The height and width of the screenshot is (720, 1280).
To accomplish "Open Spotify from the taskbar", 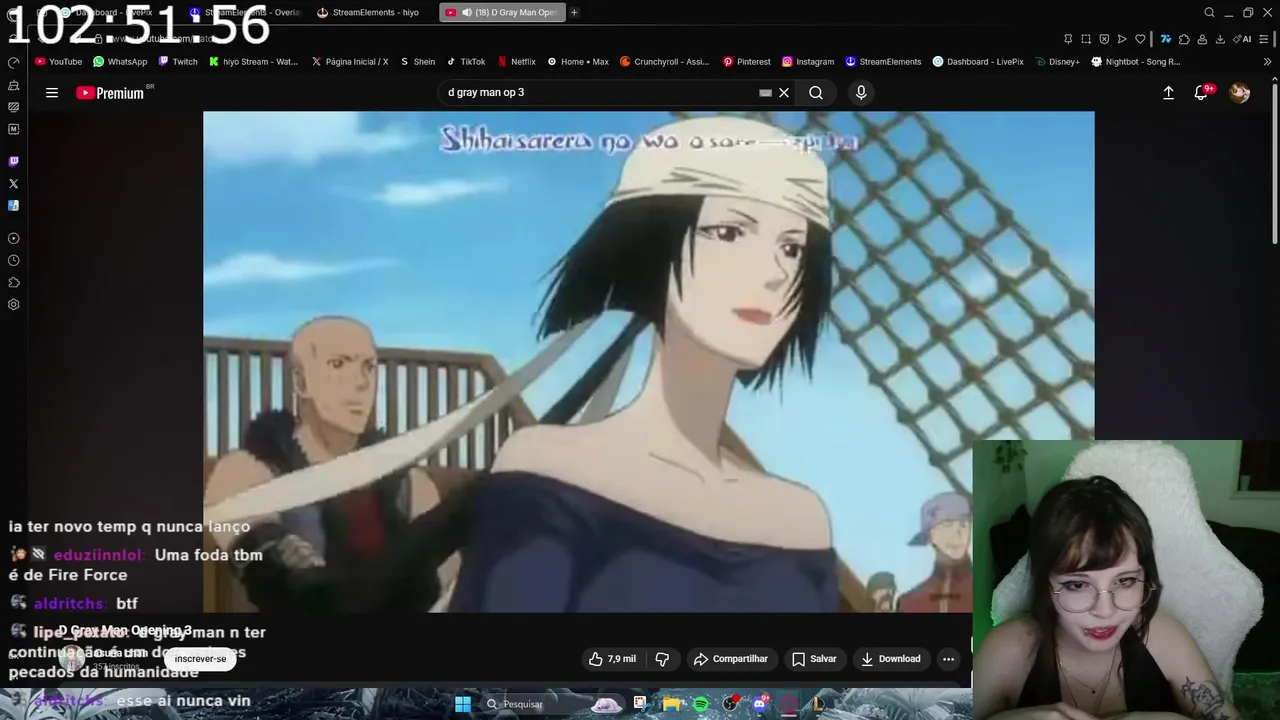I will click(x=701, y=704).
